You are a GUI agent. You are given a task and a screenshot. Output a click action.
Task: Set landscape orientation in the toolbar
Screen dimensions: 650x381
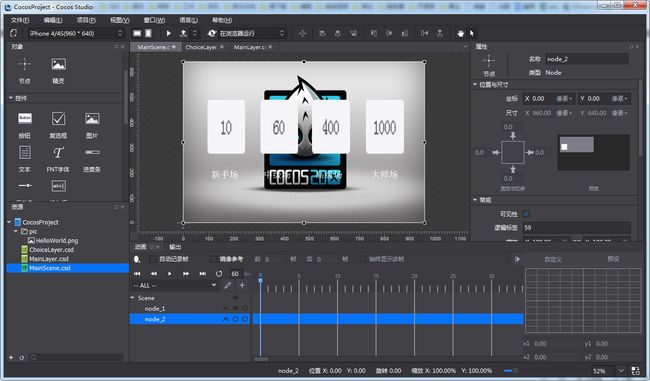click(137, 33)
